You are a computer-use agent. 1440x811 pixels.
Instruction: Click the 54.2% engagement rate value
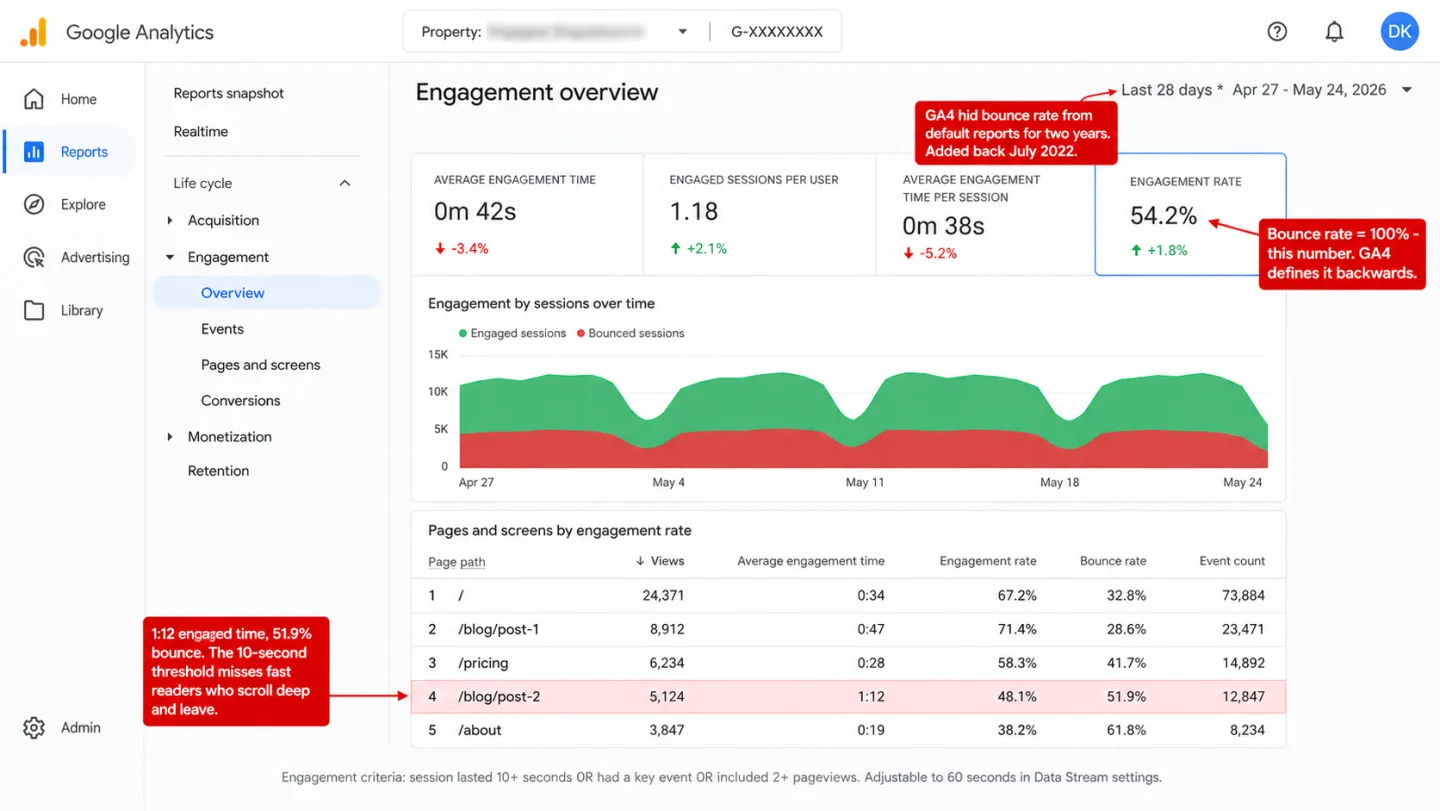click(1163, 216)
